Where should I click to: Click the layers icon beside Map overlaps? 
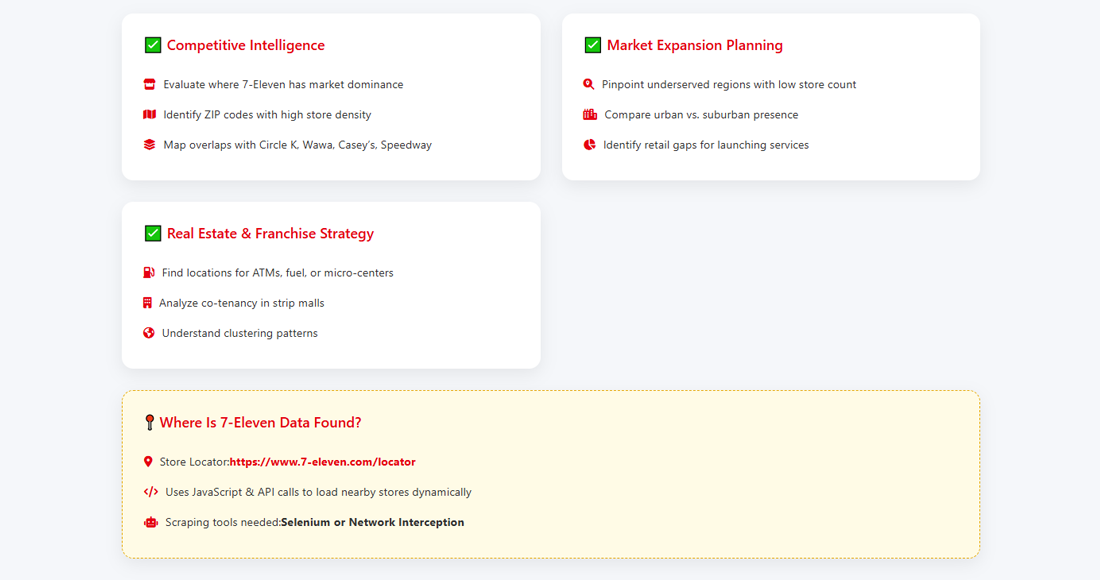[x=150, y=145]
